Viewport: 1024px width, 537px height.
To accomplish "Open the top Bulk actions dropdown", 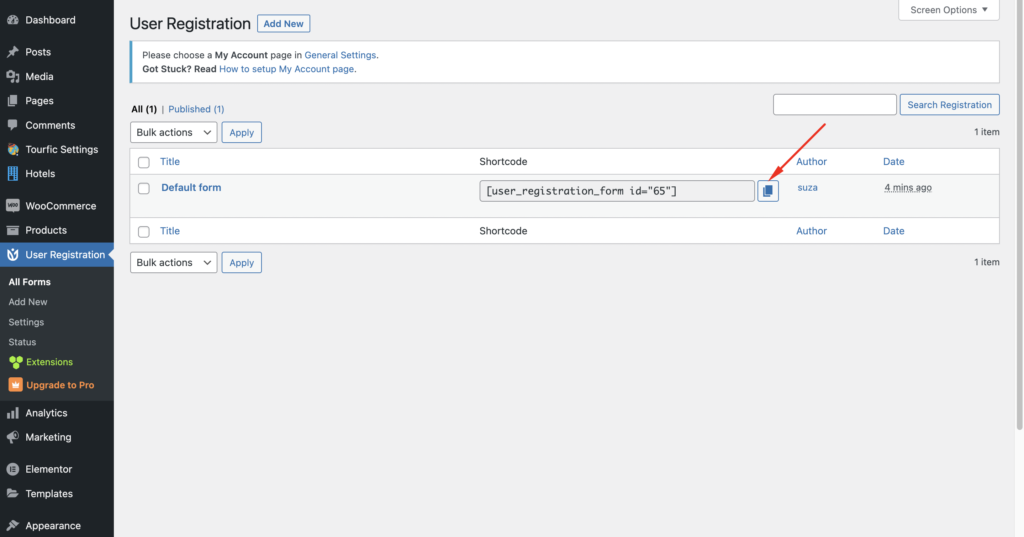I will 174,133.
